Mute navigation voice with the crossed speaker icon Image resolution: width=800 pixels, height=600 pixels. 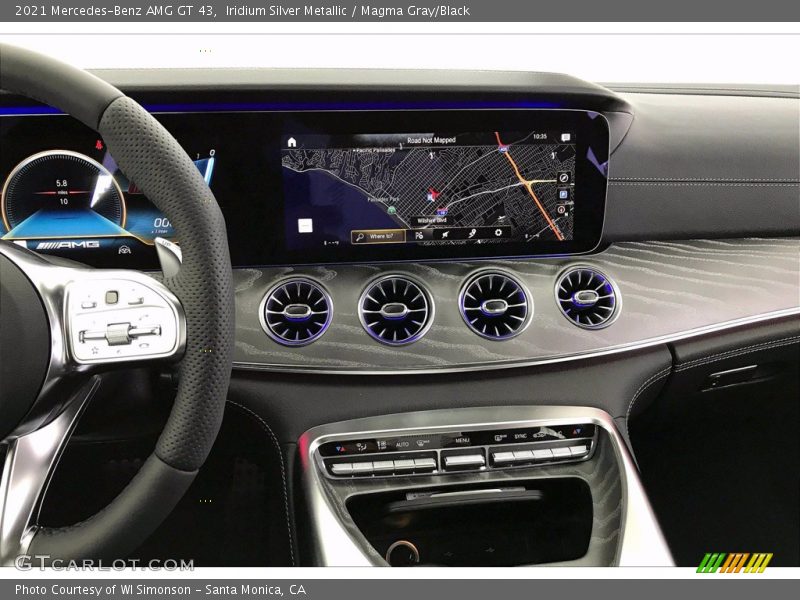(445, 235)
